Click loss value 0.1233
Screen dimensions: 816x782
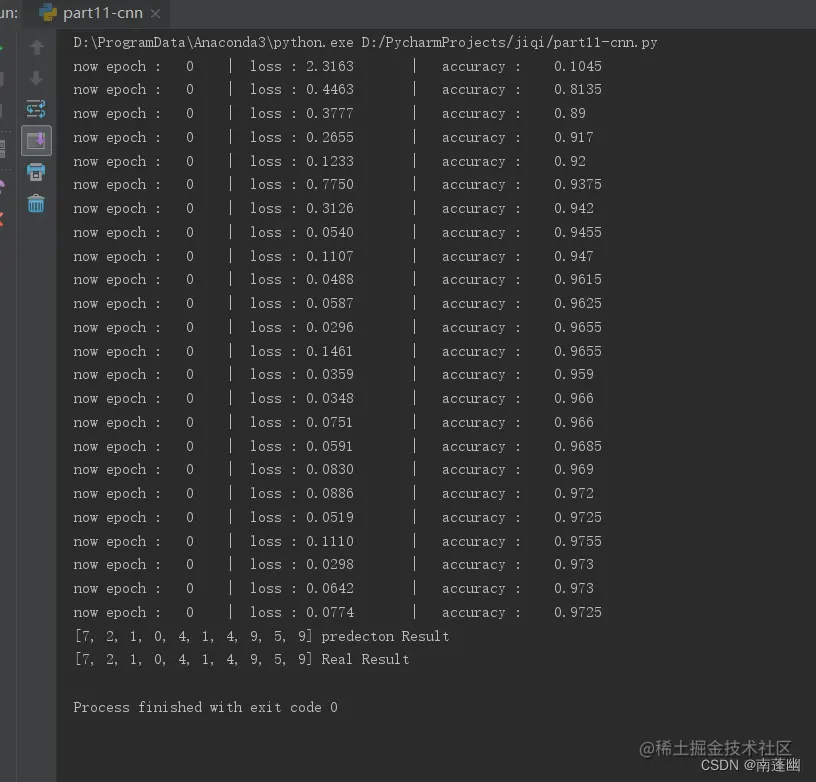click(x=330, y=161)
